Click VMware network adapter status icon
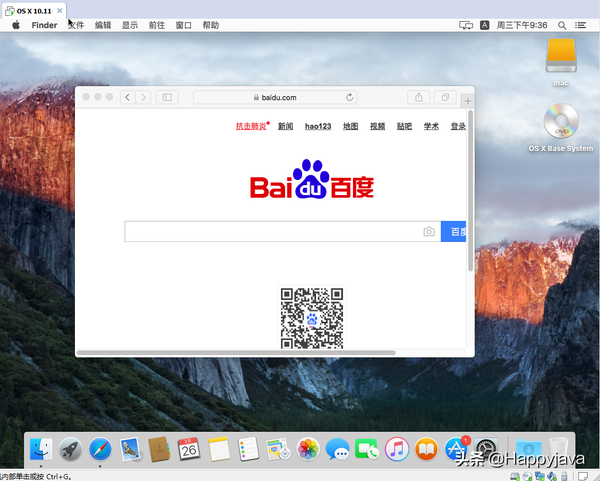The height and width of the screenshot is (481, 600). [540, 476]
